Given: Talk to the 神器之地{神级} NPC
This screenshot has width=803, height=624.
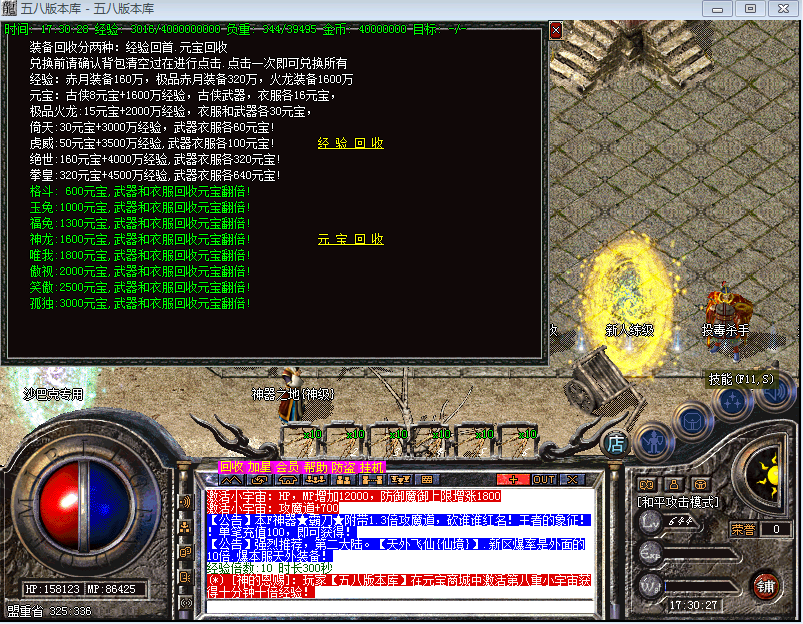Looking at the screenshot, I should 291,394.
